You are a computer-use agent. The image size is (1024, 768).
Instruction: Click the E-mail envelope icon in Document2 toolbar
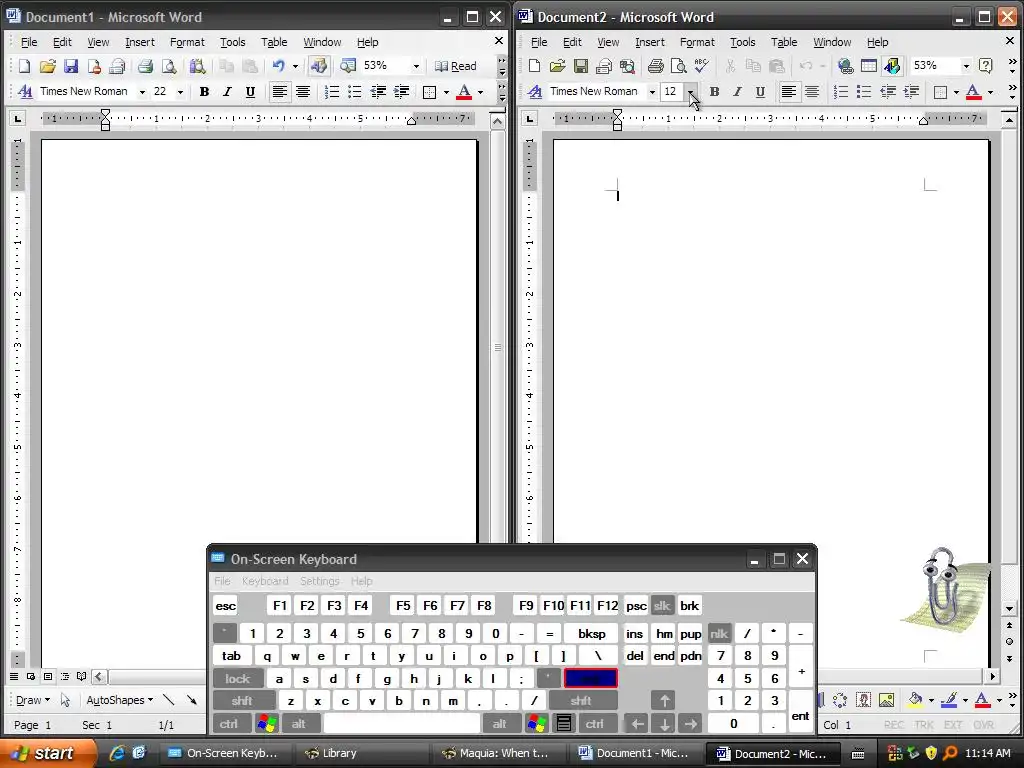click(604, 66)
